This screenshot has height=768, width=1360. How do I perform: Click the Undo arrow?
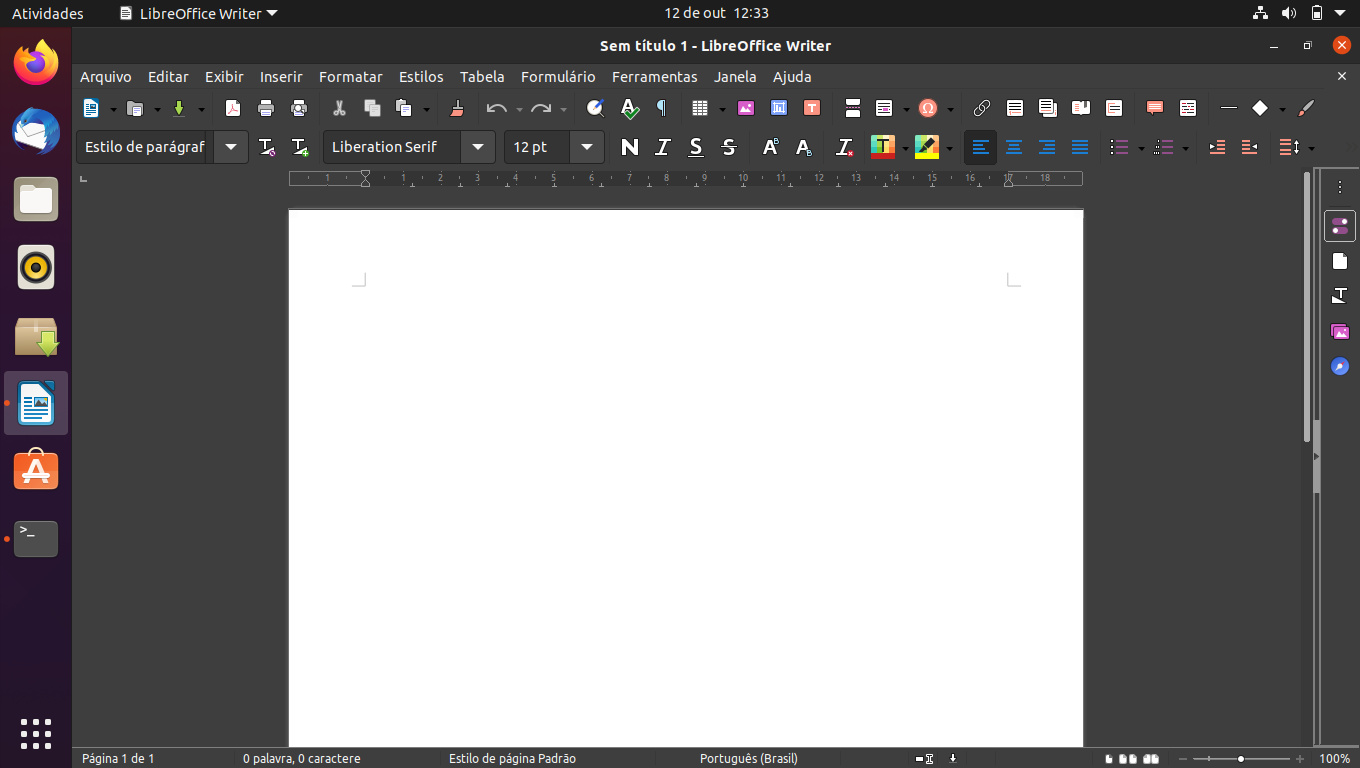496,108
